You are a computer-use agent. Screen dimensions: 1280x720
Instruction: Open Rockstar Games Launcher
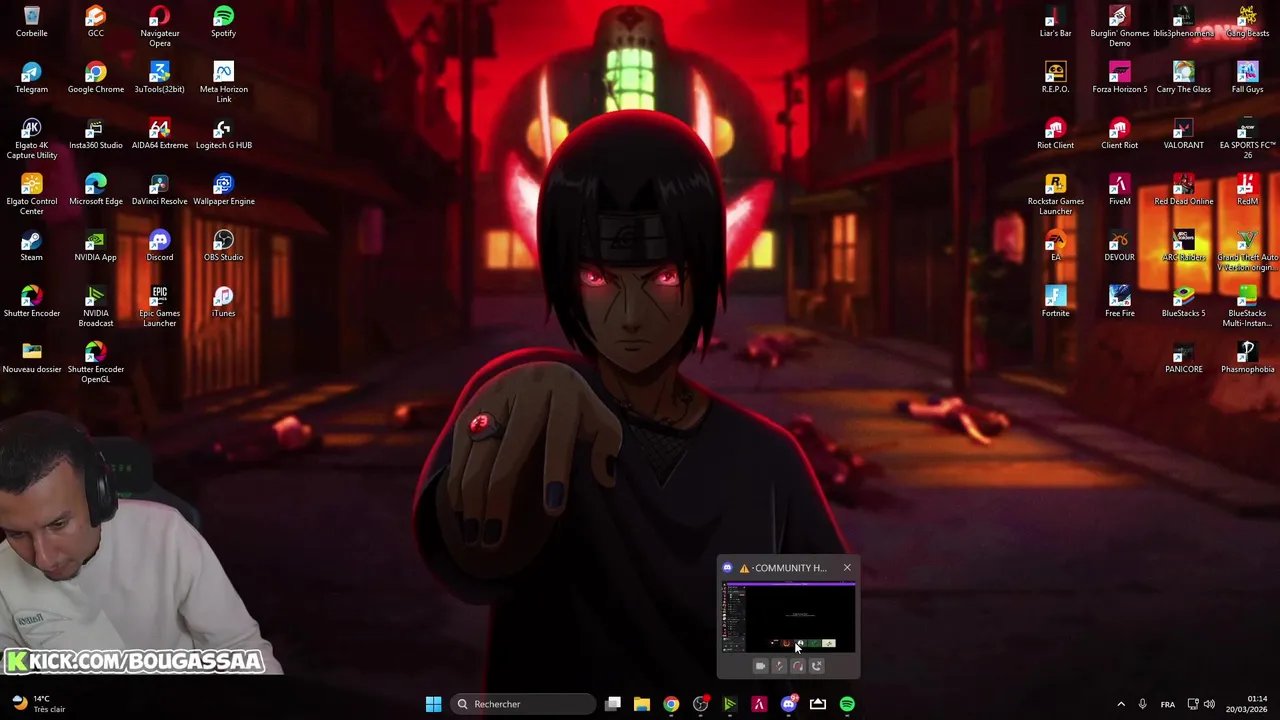pyautogui.click(x=1055, y=194)
